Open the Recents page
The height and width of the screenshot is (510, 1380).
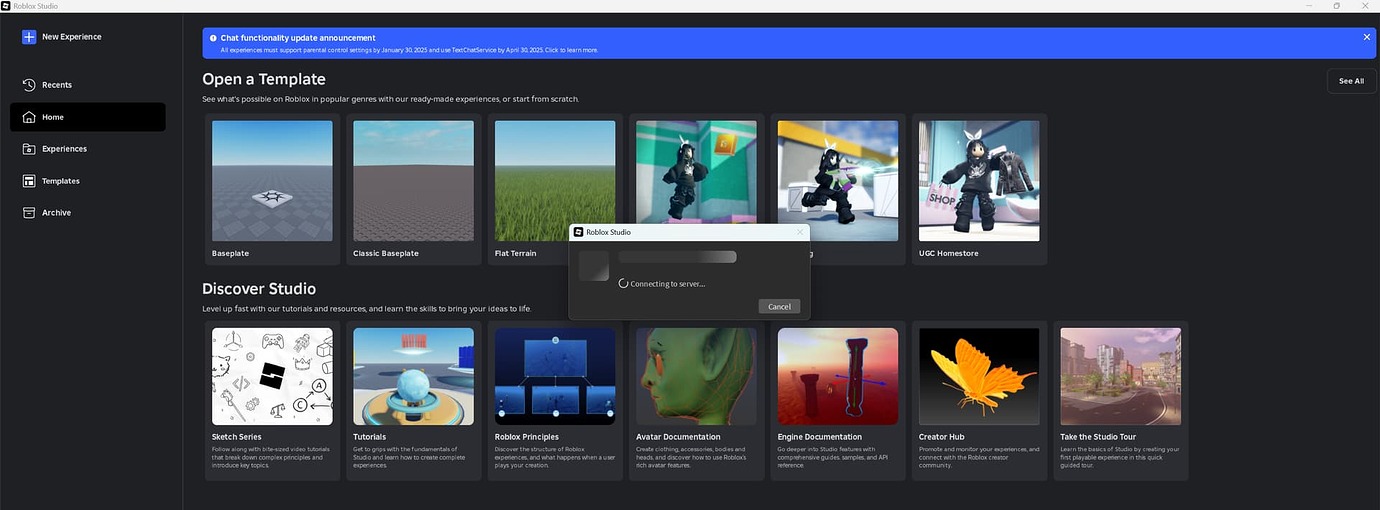tap(88, 85)
